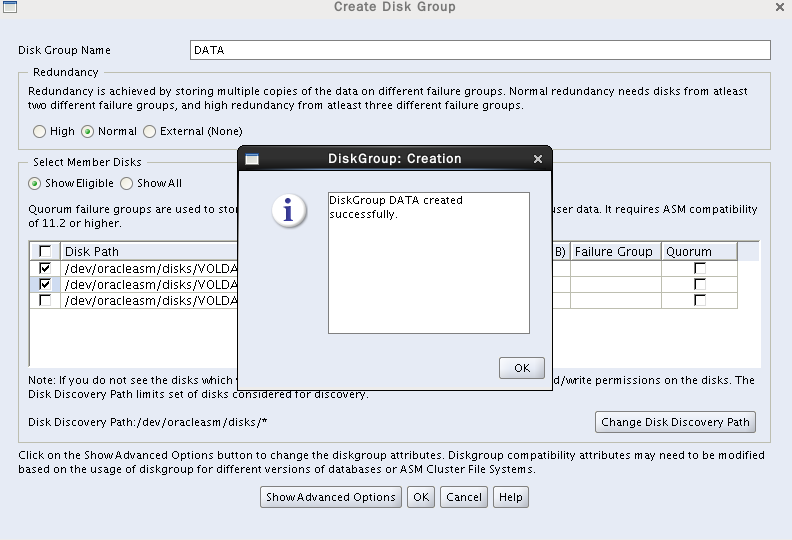Open the DiskGroup Creation window menu icon
The image size is (792, 540).
[252, 159]
